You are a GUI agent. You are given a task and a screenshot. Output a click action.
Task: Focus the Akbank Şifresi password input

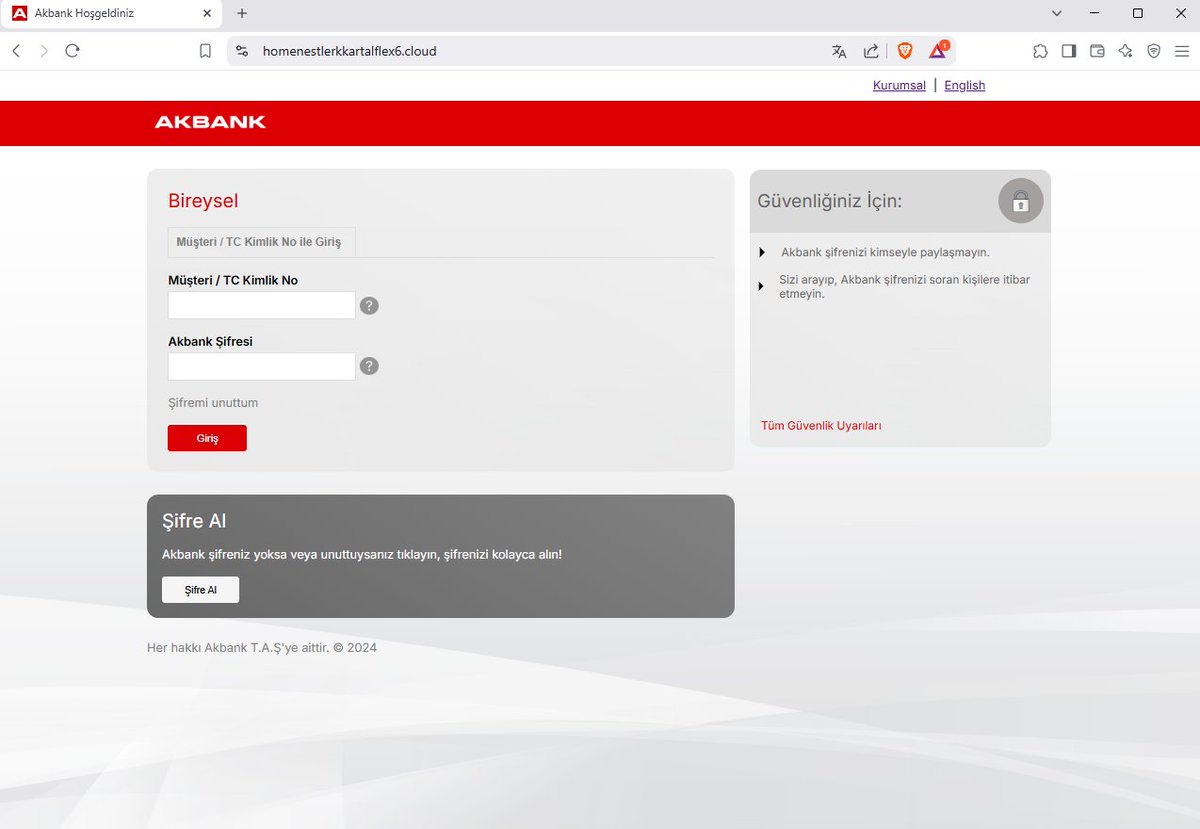pos(262,366)
